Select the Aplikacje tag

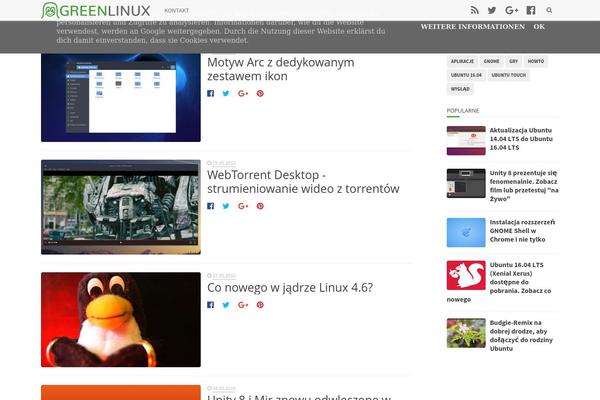[463, 61]
